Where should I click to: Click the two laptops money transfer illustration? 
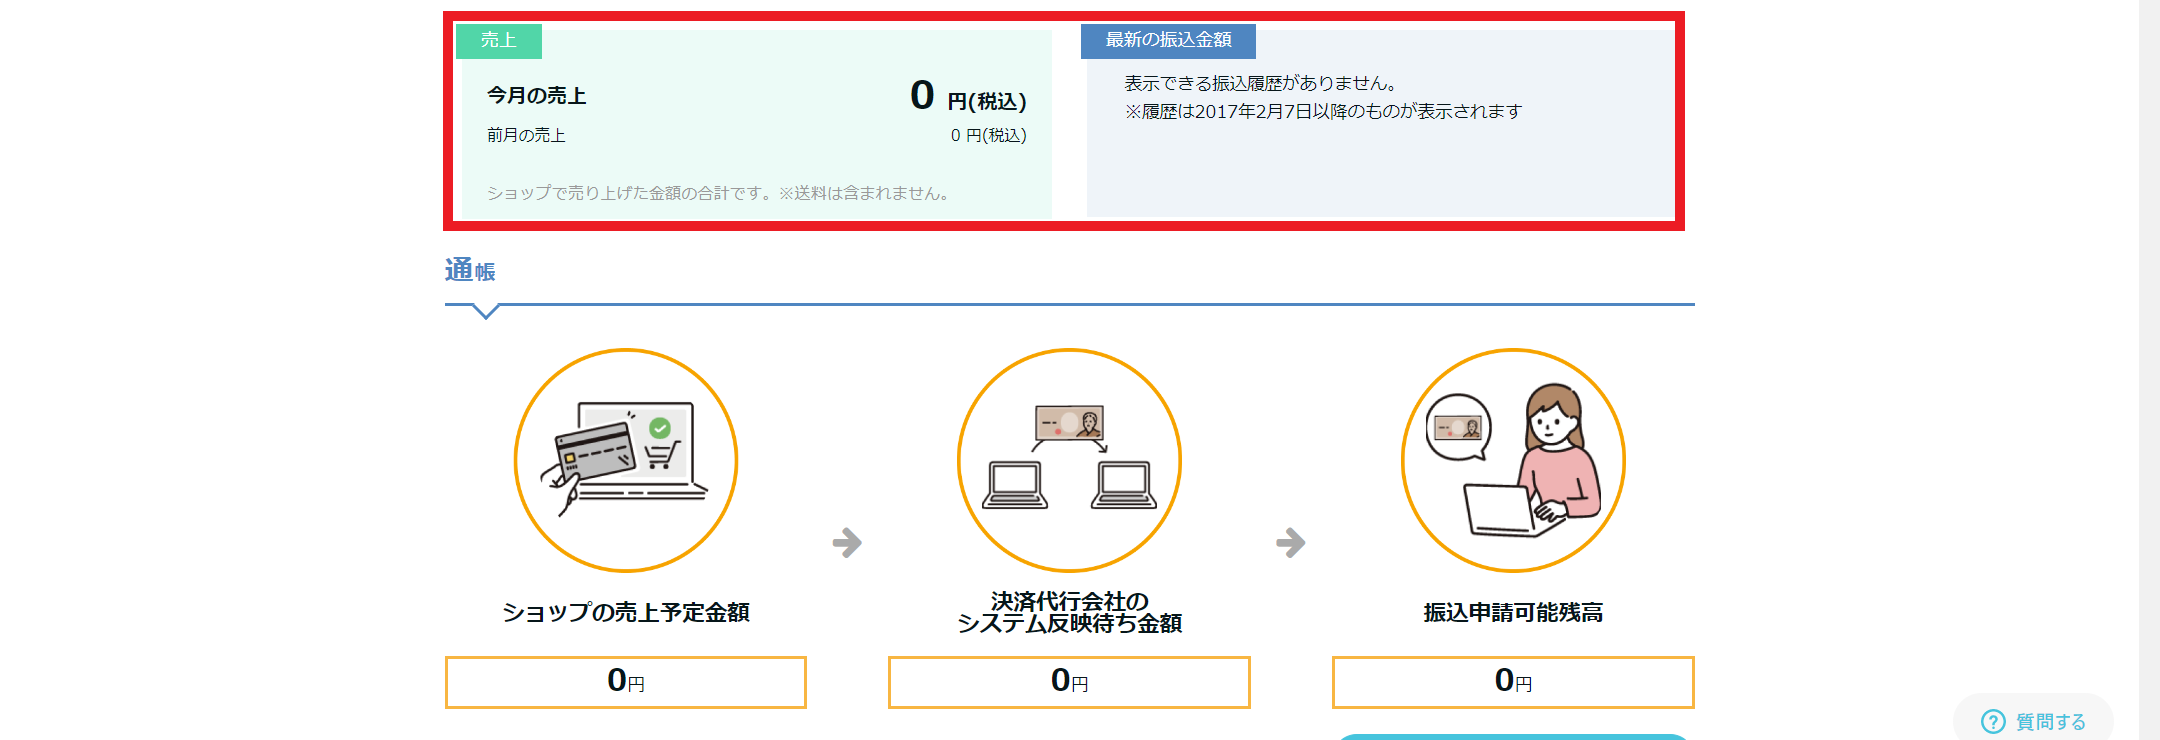click(1069, 460)
